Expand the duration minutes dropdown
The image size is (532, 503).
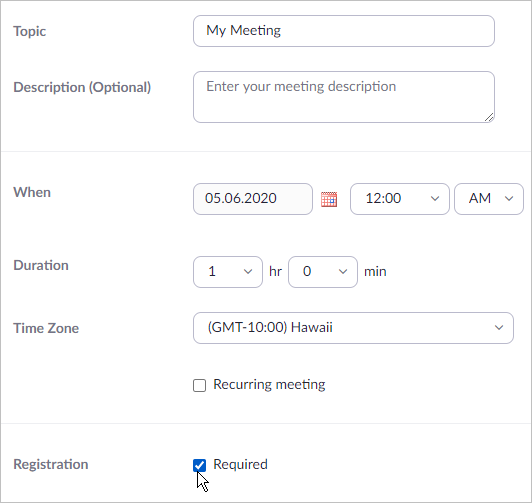point(323,272)
